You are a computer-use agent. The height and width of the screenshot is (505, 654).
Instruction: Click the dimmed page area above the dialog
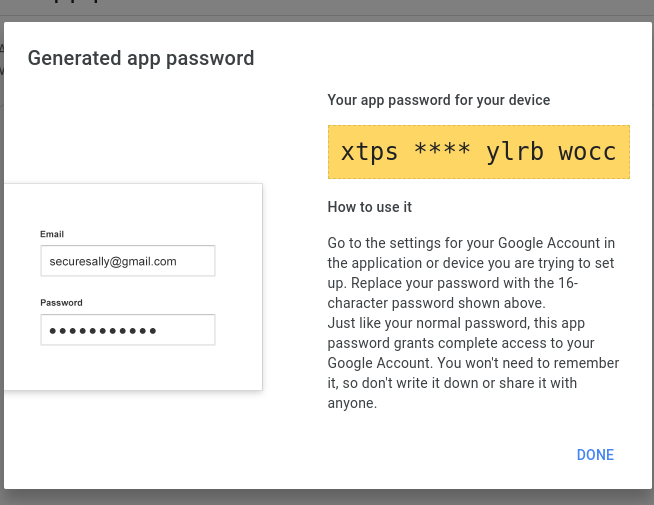click(x=327, y=8)
